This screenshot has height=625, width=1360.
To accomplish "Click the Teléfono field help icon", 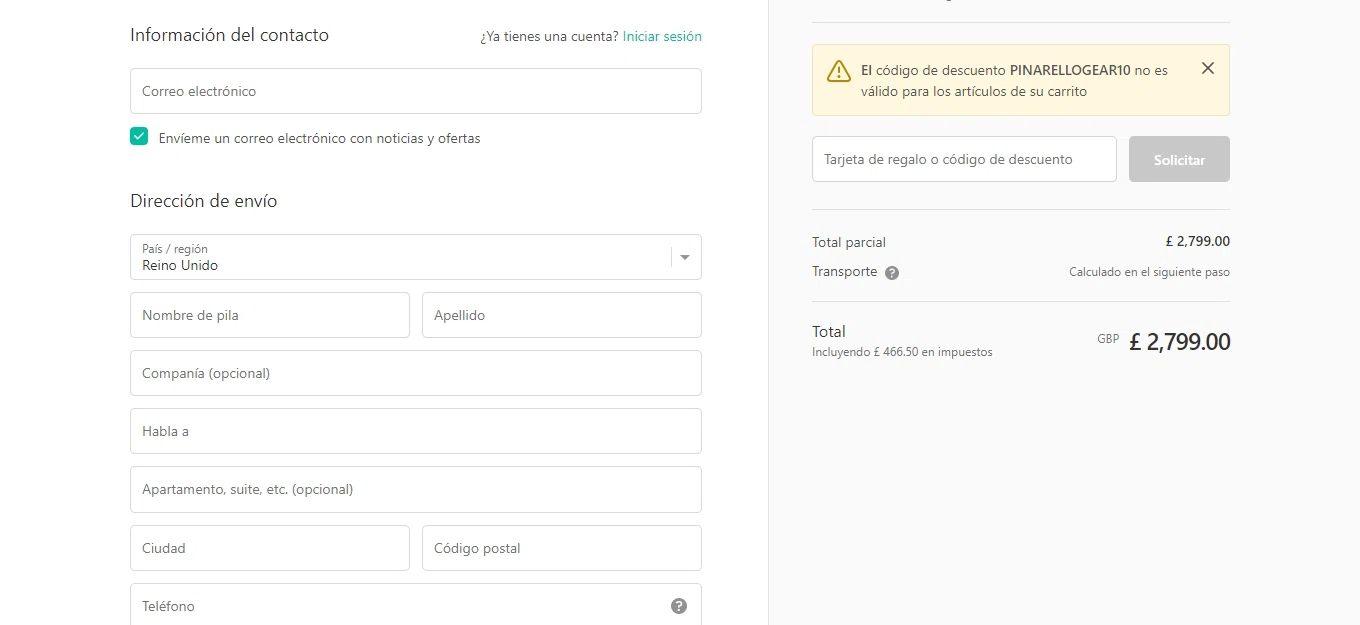I will [679, 606].
